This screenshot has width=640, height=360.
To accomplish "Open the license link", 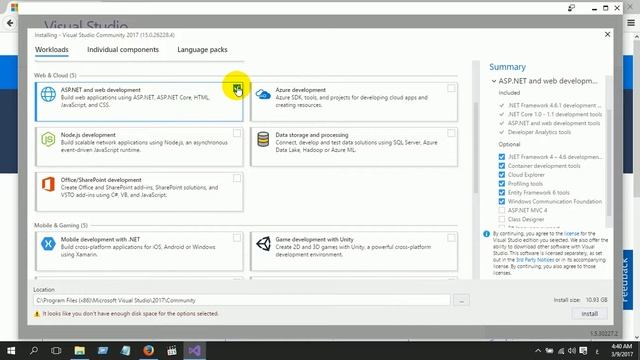I will pos(571,233).
